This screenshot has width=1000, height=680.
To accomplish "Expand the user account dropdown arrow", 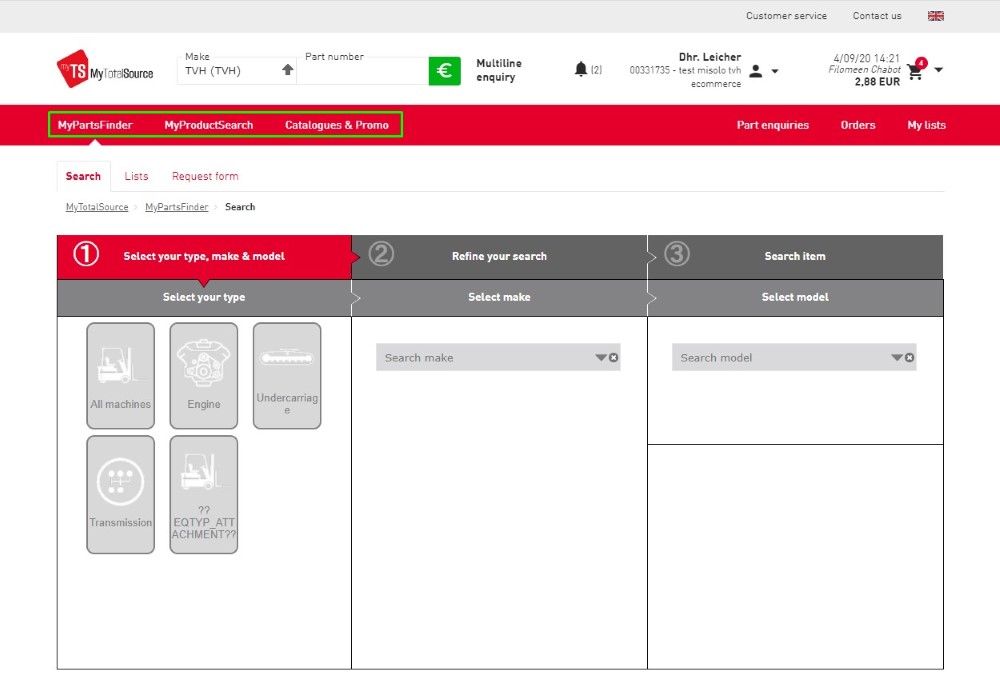I will pos(775,71).
